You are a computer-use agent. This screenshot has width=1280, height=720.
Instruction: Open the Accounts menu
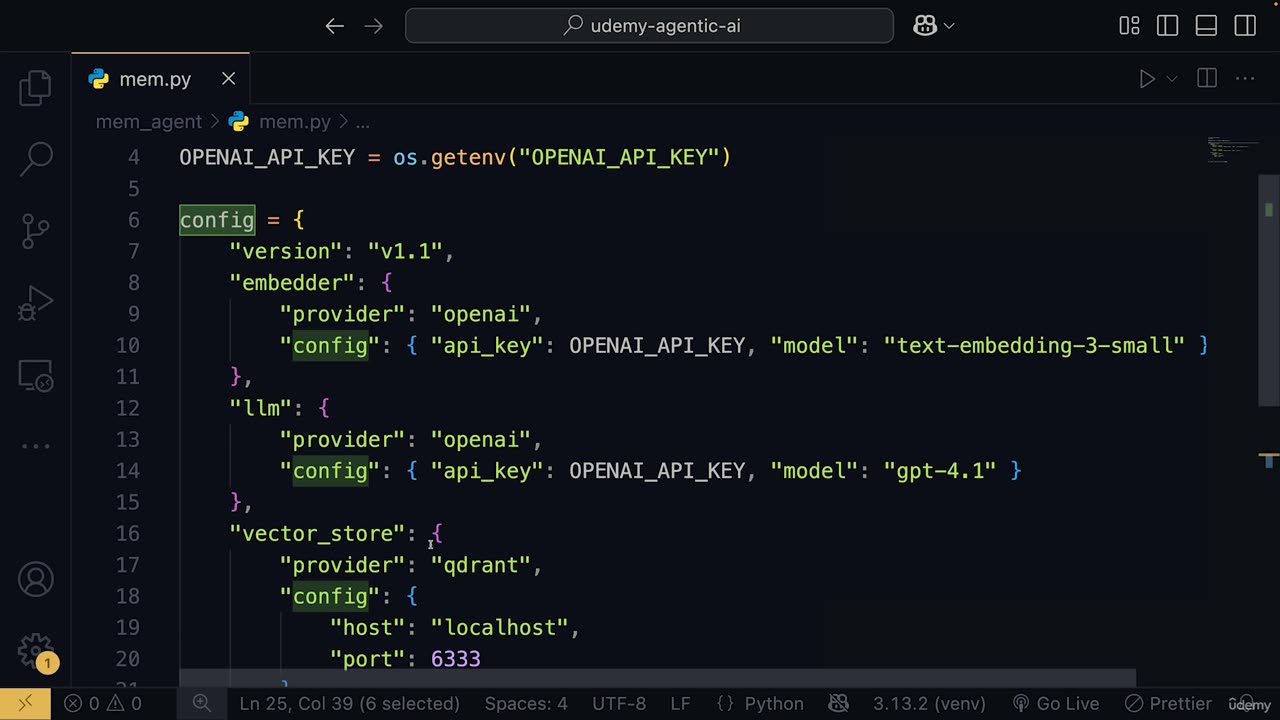tap(35, 580)
